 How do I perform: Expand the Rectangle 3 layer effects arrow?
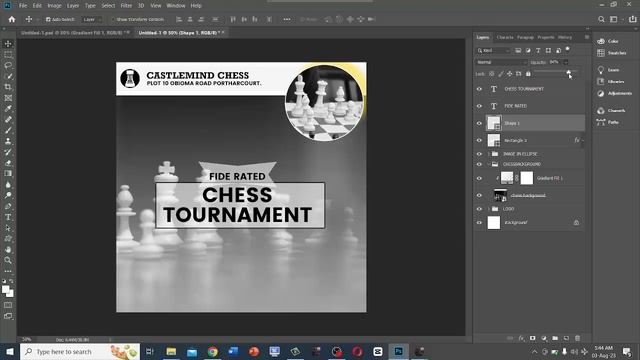[x=582, y=140]
